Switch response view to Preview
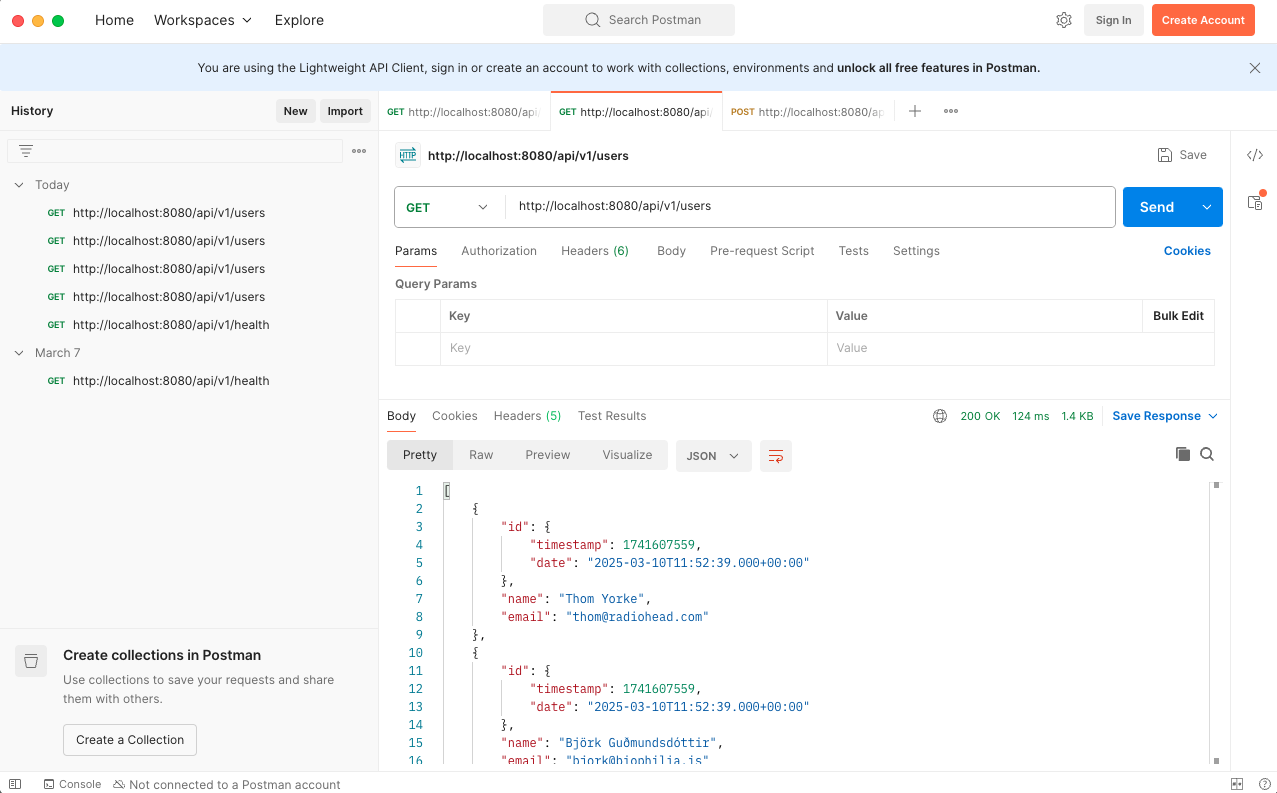The height and width of the screenshot is (793, 1277). pyautogui.click(x=548, y=455)
